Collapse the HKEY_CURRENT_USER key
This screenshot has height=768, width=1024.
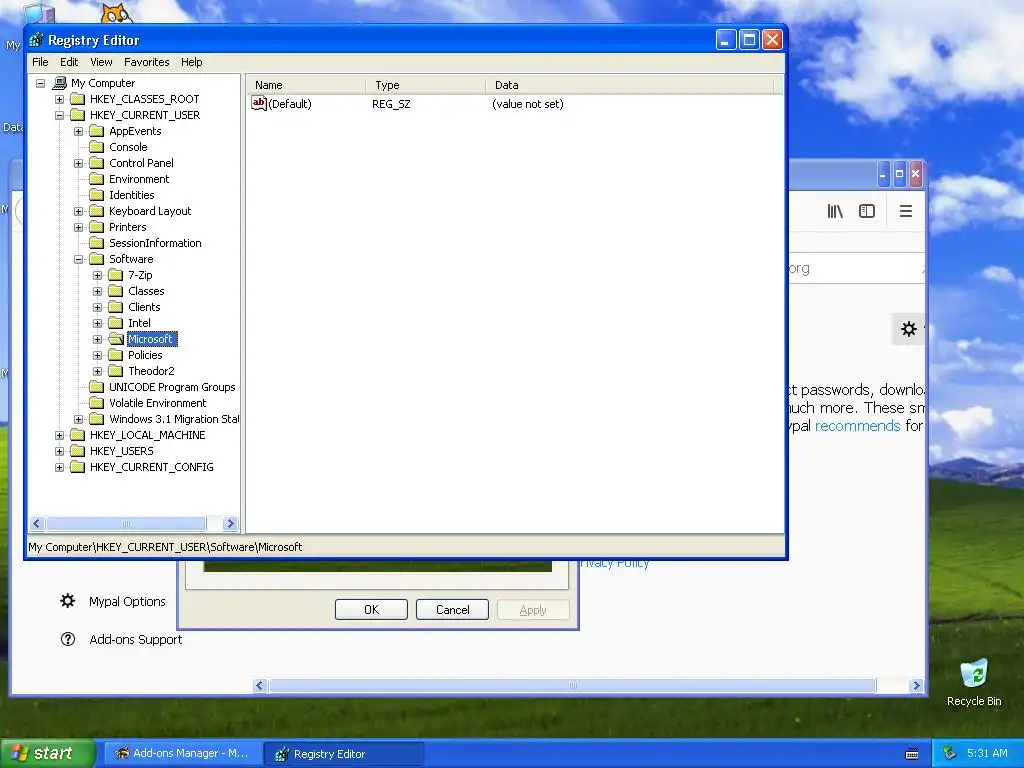click(x=59, y=115)
